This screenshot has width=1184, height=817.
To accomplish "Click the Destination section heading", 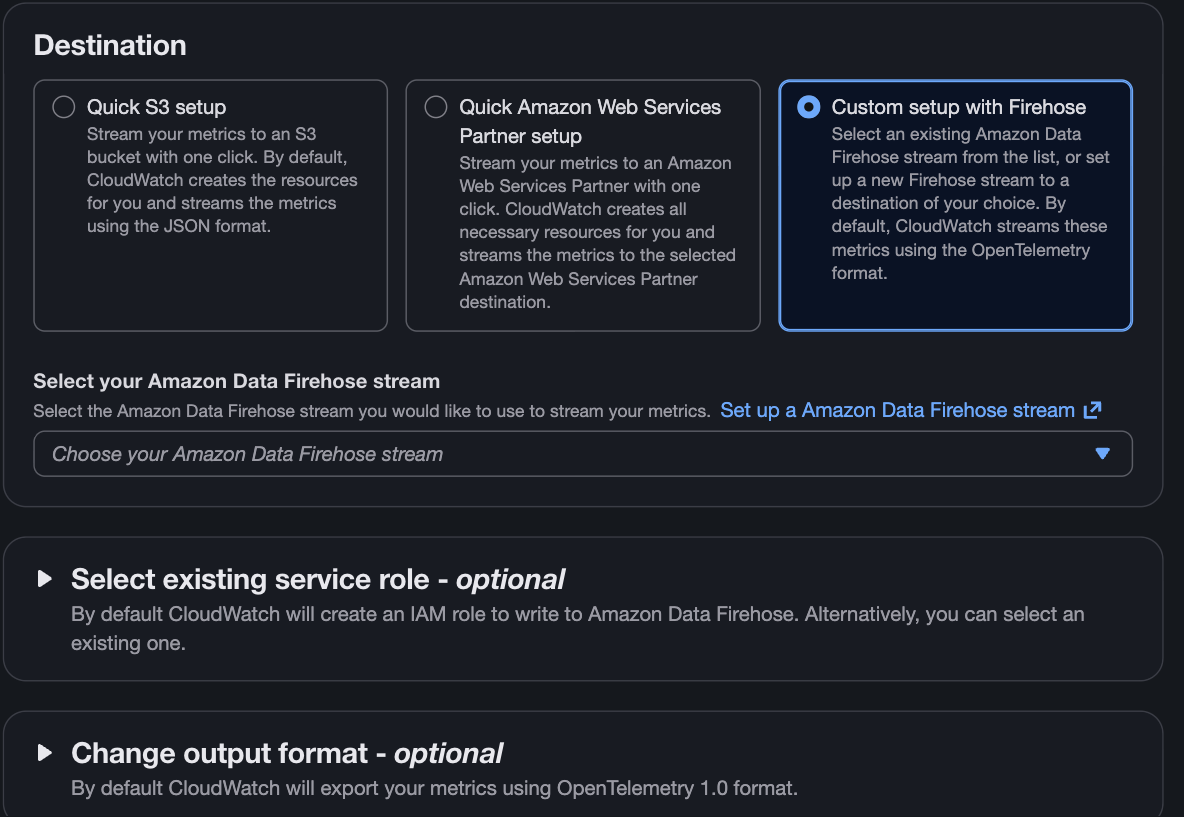I will (110, 45).
